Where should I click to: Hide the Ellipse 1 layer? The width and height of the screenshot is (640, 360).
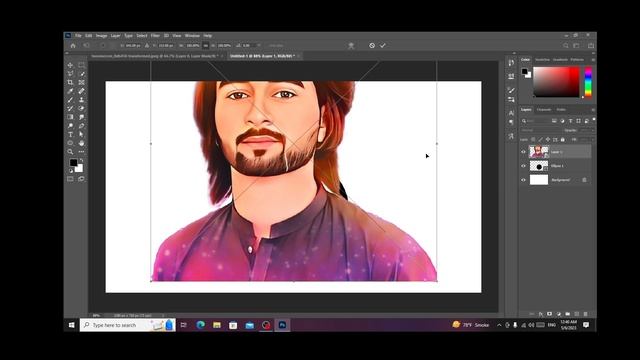pyautogui.click(x=523, y=166)
